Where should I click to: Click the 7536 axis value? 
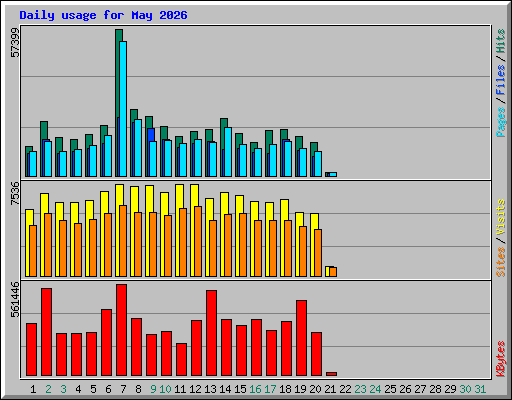point(15,194)
